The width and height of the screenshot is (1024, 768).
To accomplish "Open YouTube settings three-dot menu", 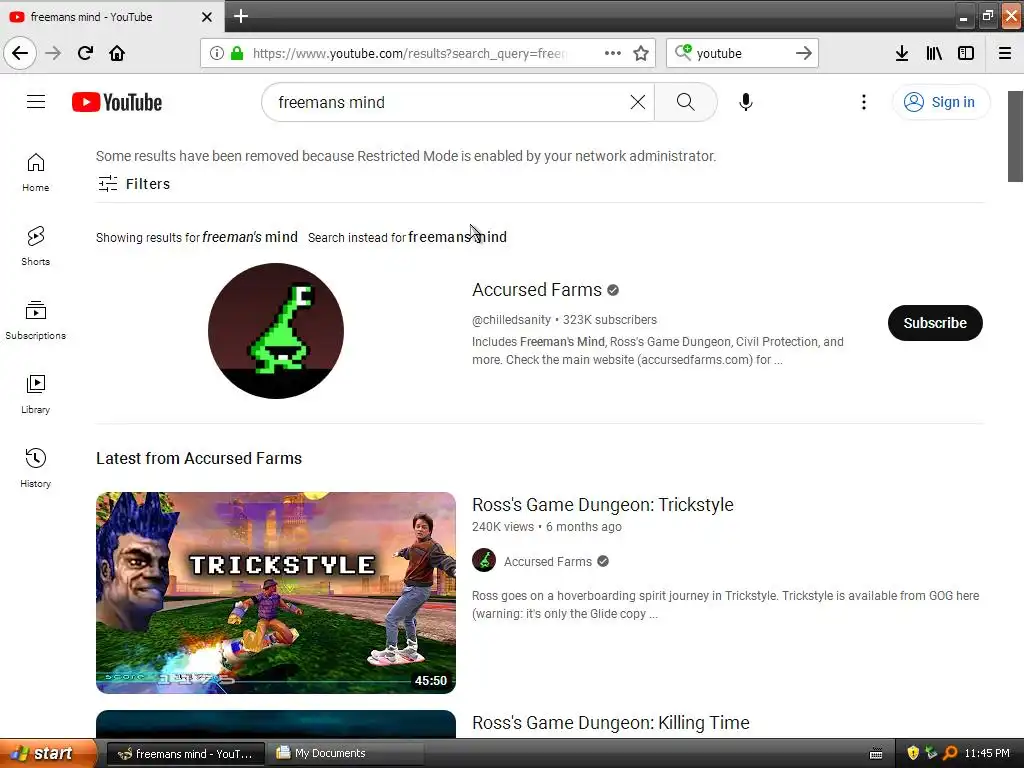I will [864, 102].
